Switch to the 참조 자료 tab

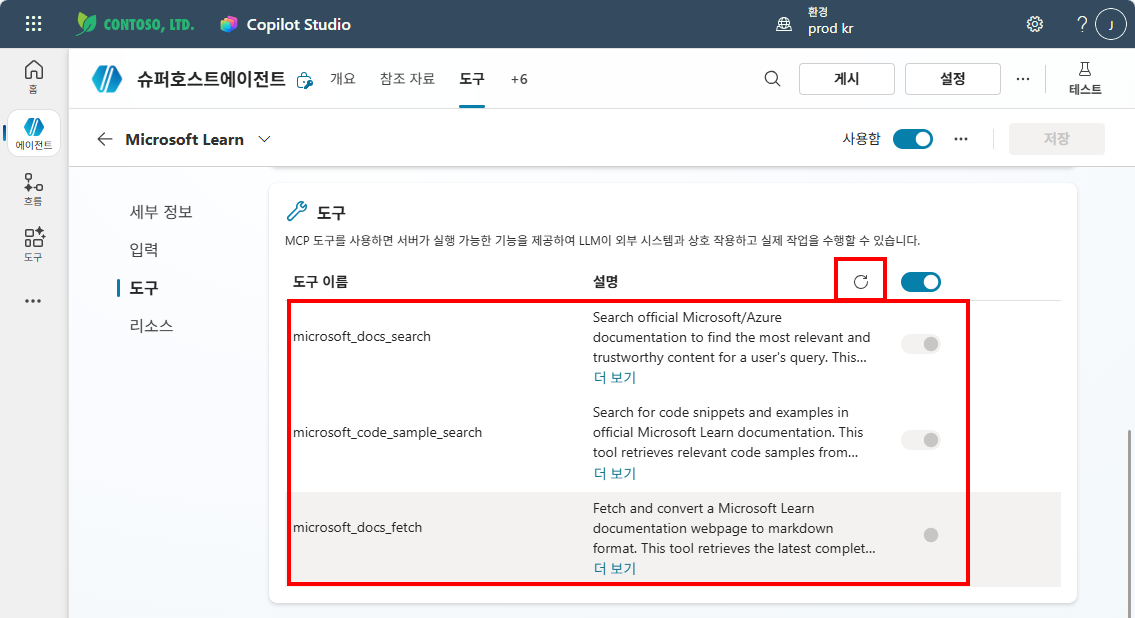point(408,79)
